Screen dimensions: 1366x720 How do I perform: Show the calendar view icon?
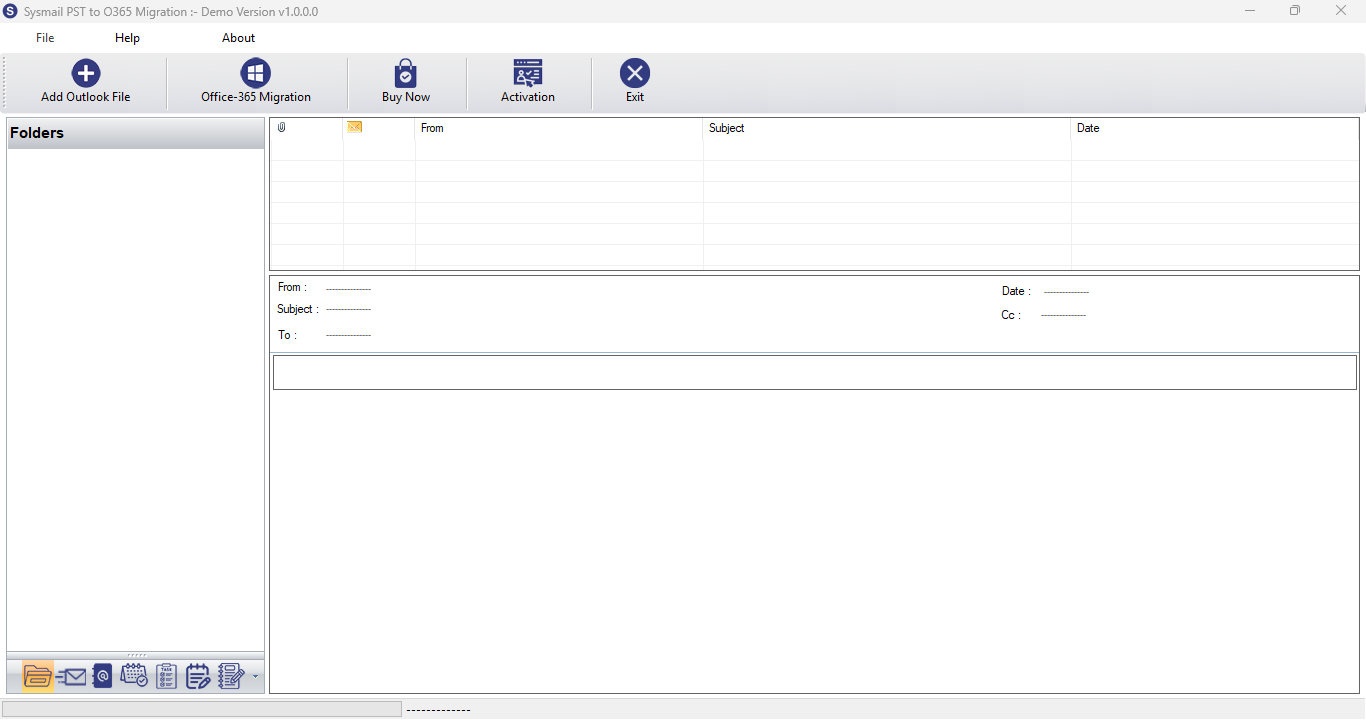(x=134, y=677)
